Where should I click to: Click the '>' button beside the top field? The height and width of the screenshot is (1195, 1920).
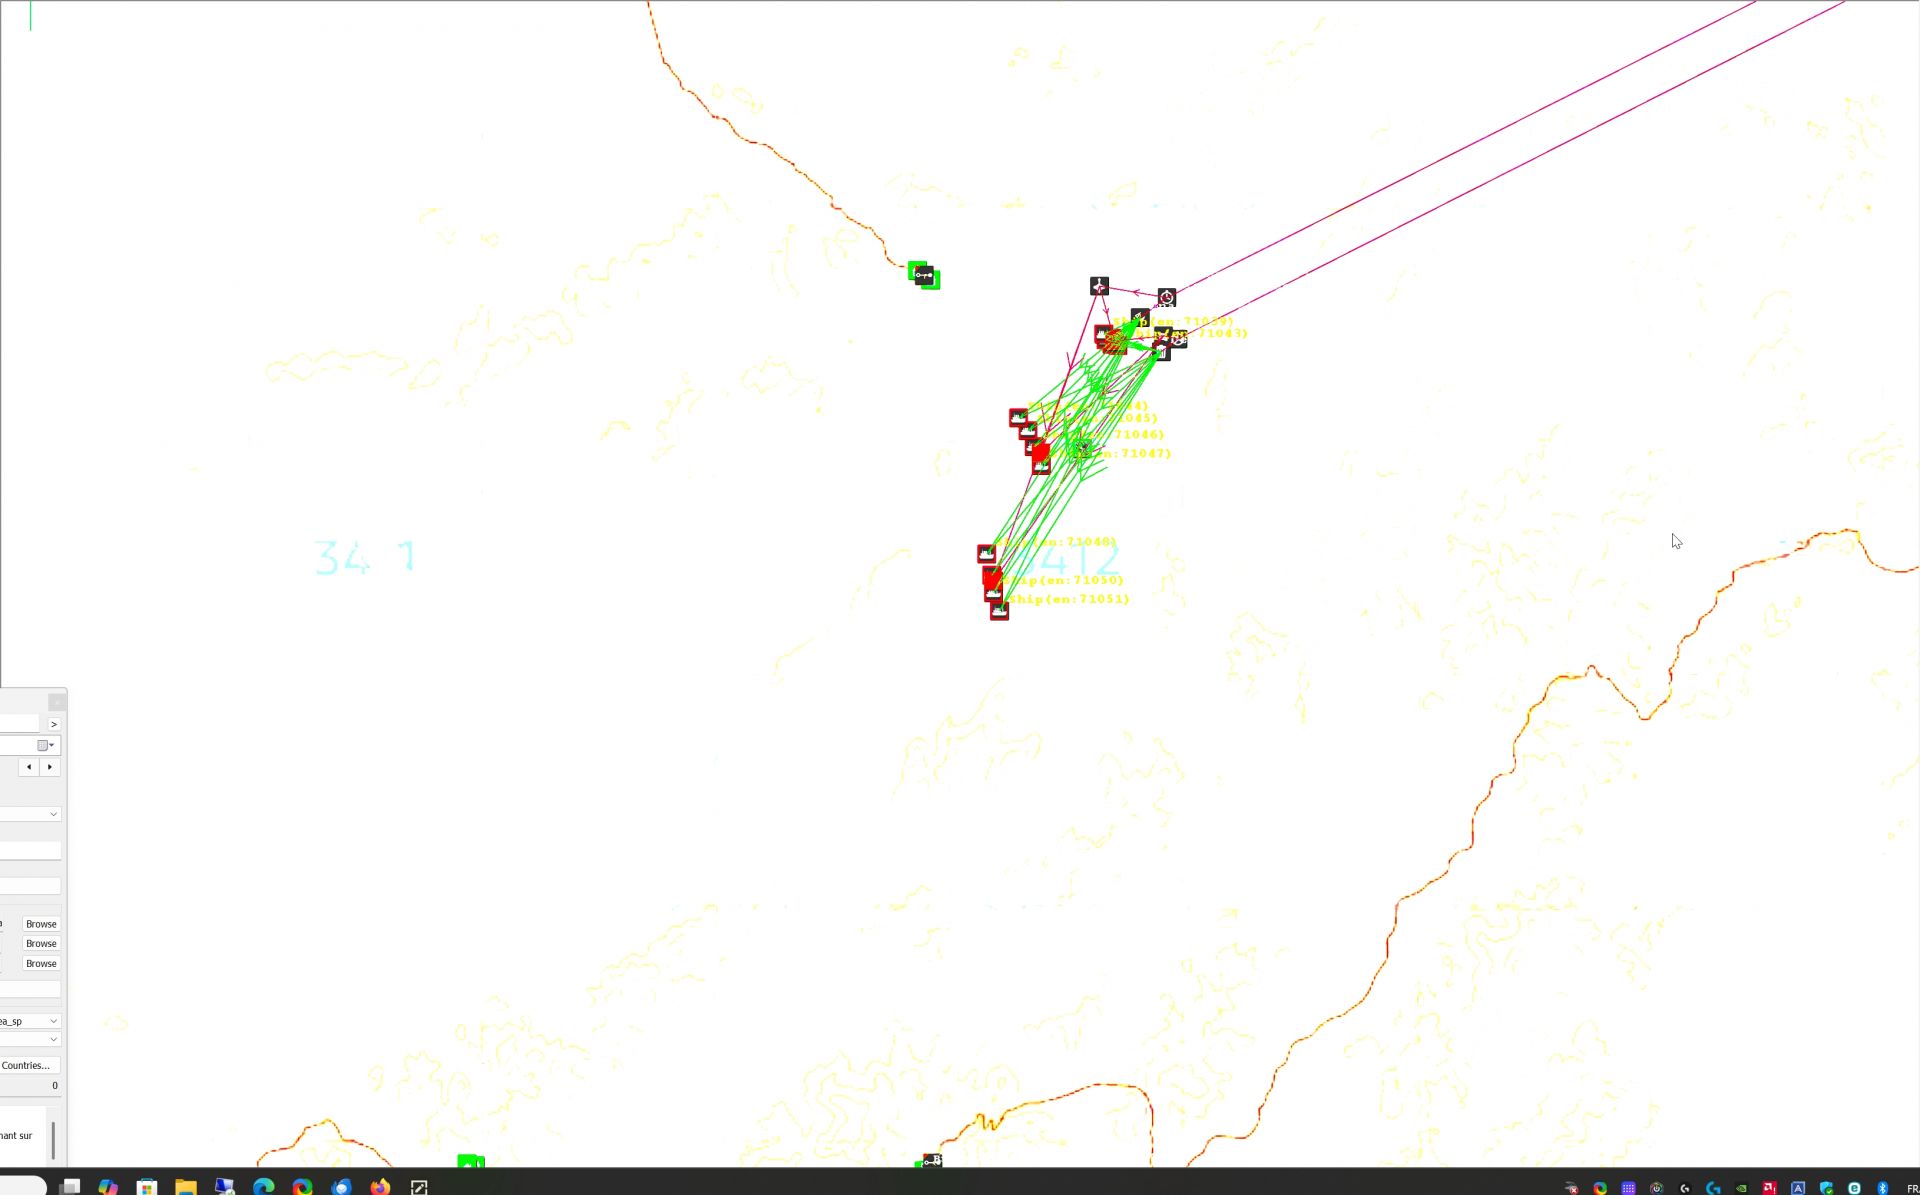(54, 724)
